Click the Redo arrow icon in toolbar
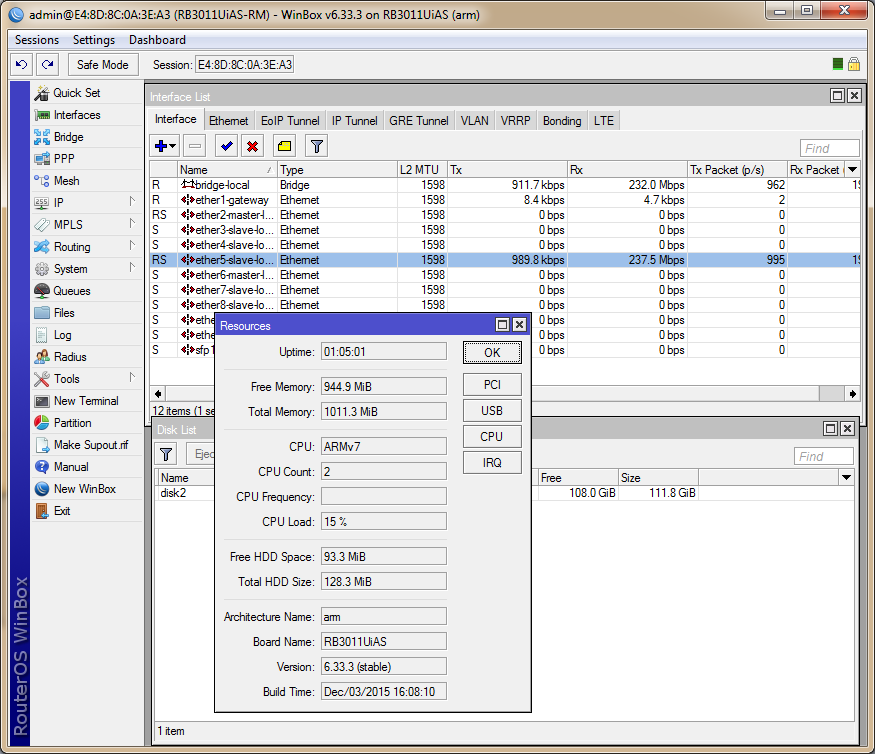Image resolution: width=875 pixels, height=754 pixels. pyautogui.click(x=47, y=64)
